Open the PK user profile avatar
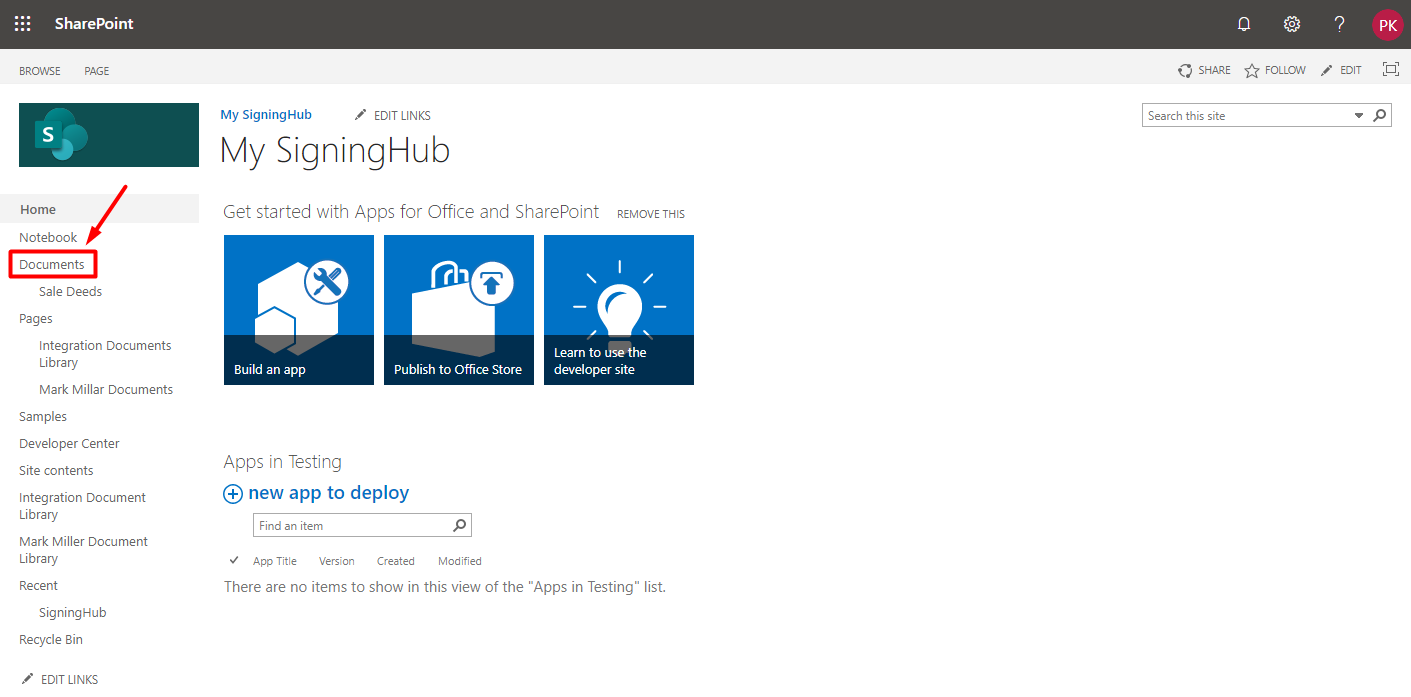 [1387, 24]
